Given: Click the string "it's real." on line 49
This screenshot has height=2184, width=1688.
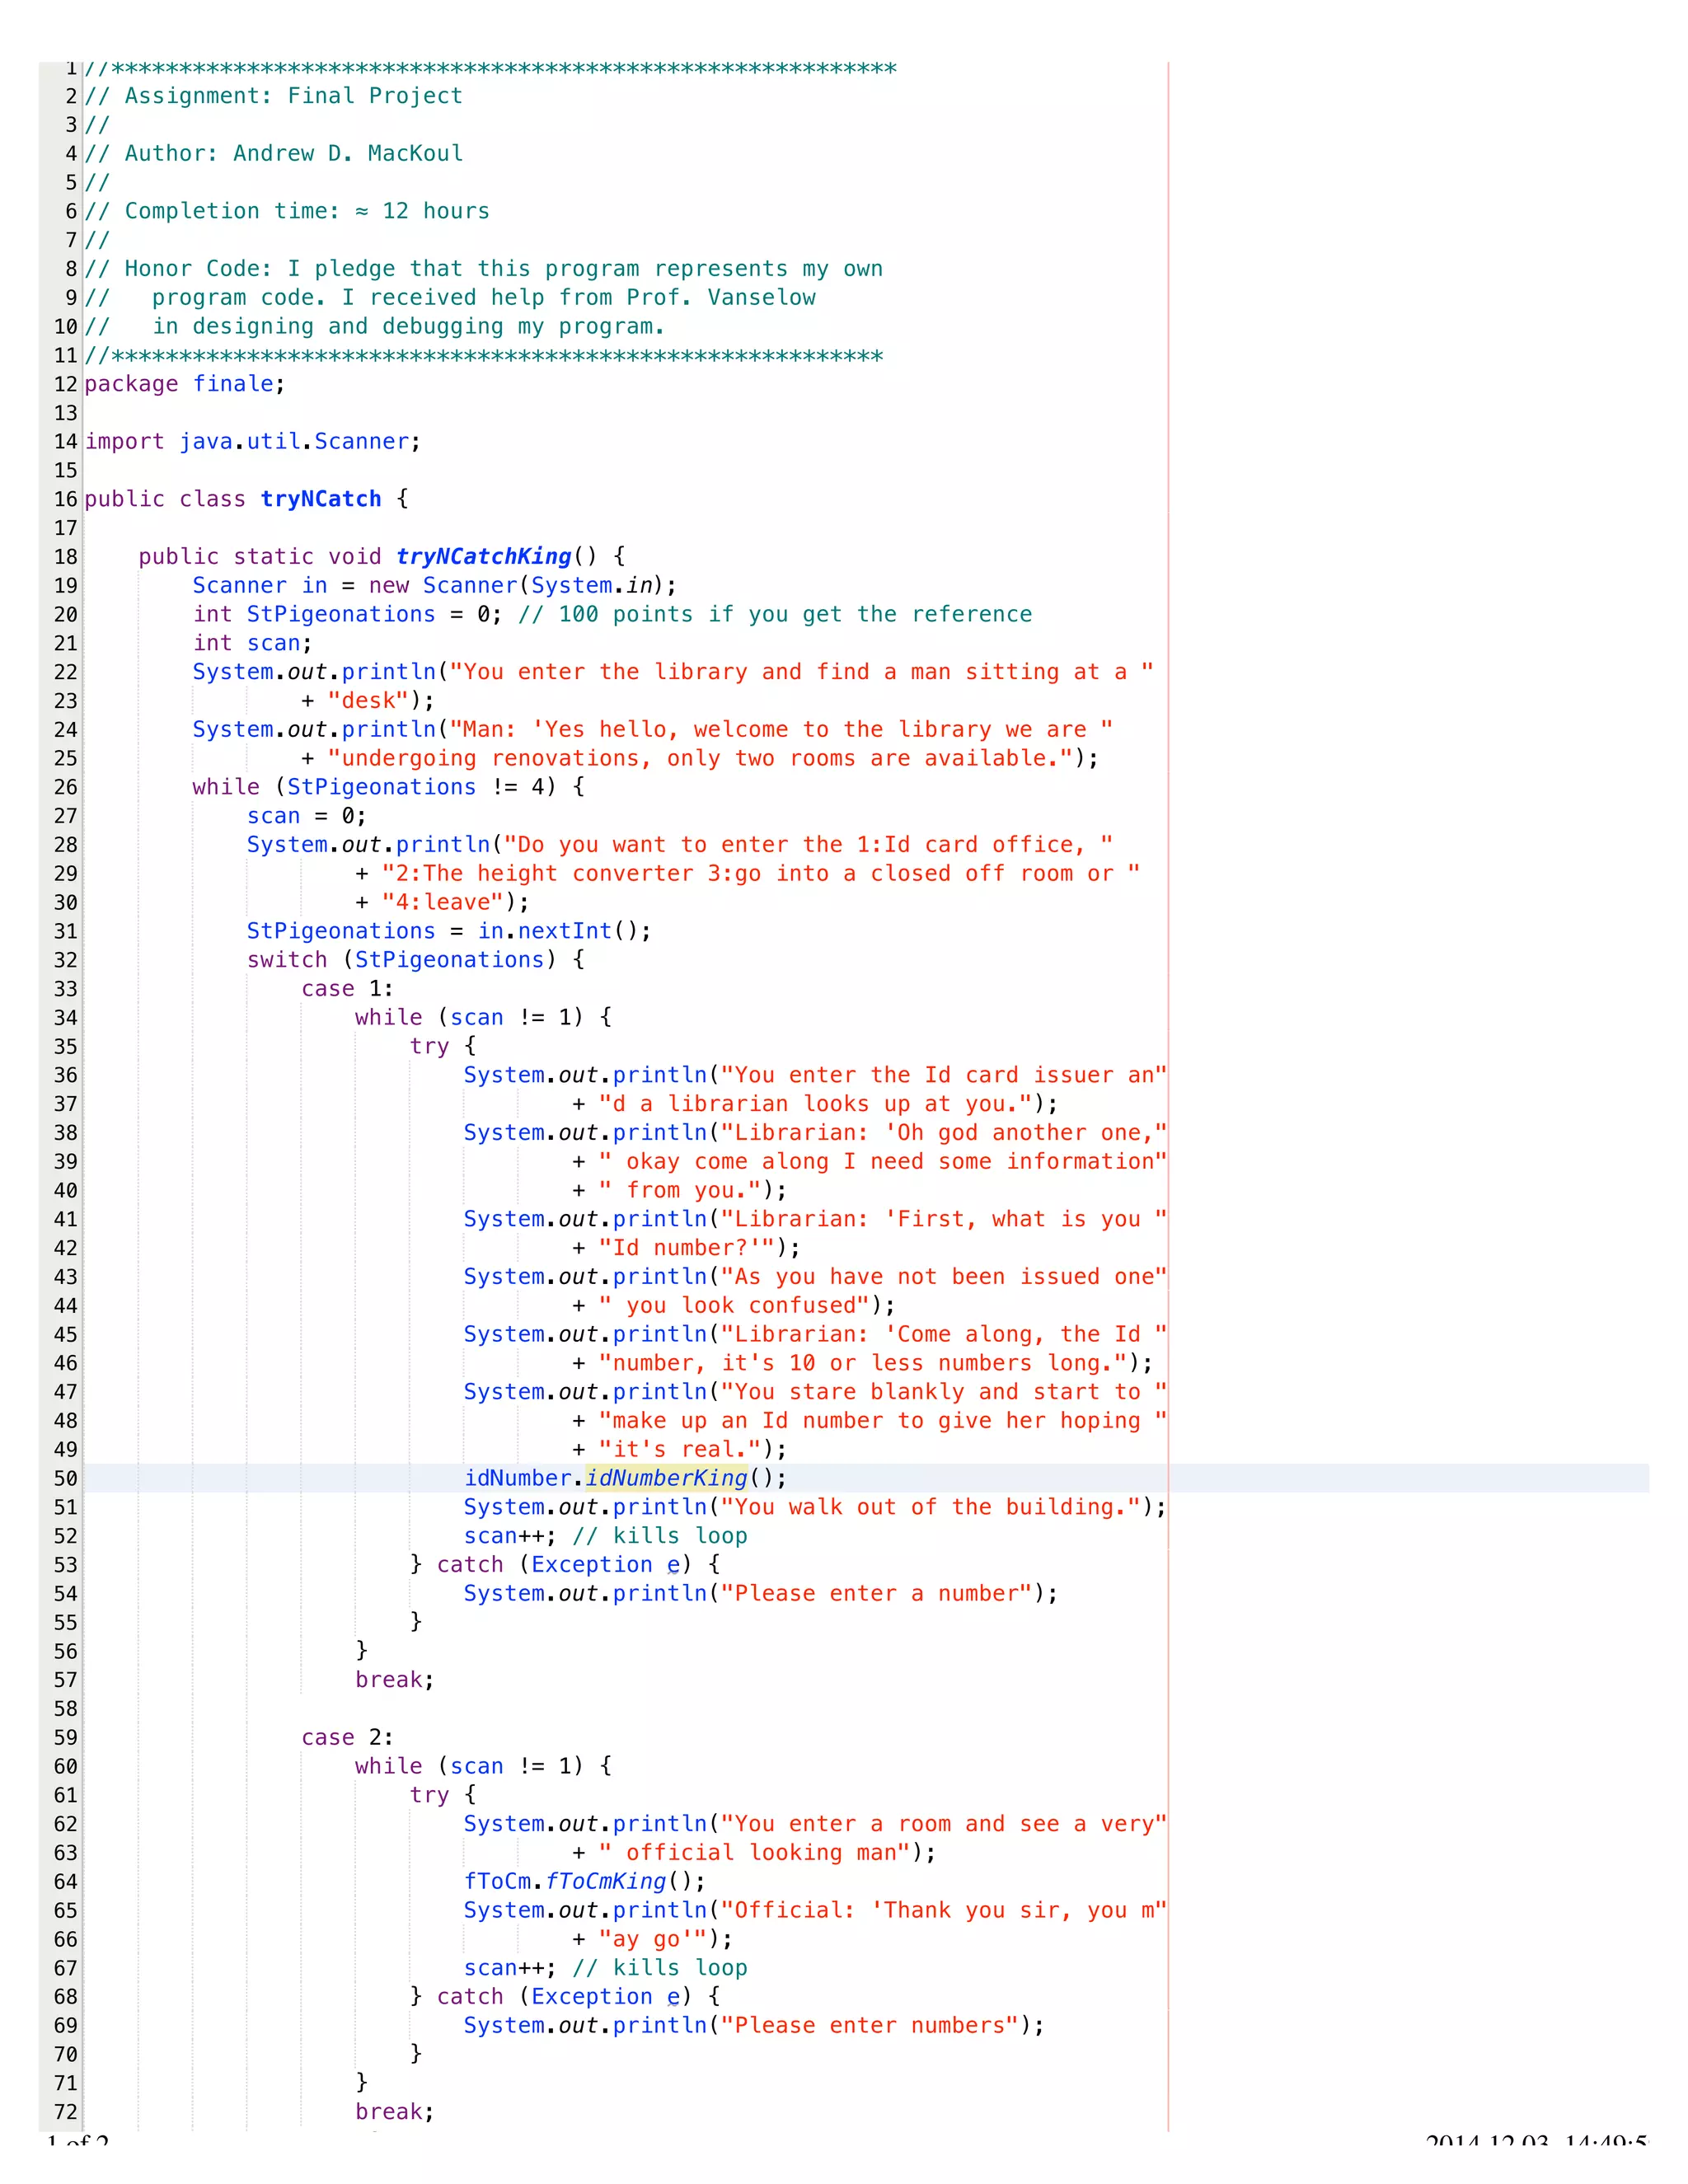Looking at the screenshot, I should (x=680, y=1449).
